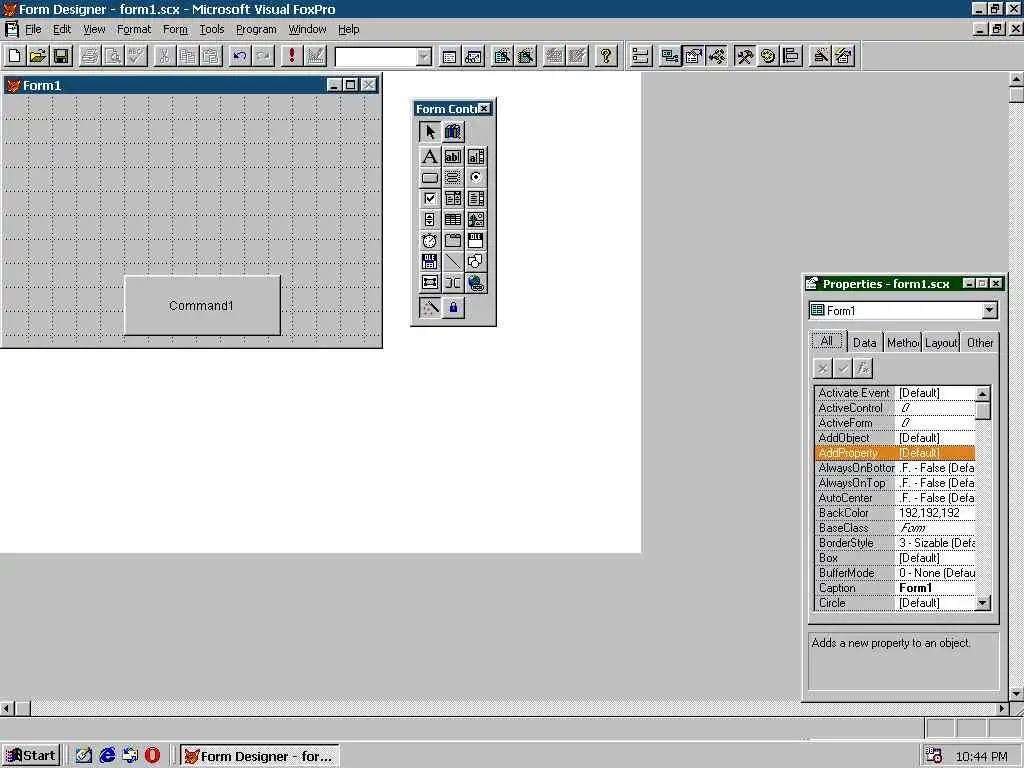The image size is (1024, 768).
Task: Select the Caption property row
Action: [x=895, y=588]
